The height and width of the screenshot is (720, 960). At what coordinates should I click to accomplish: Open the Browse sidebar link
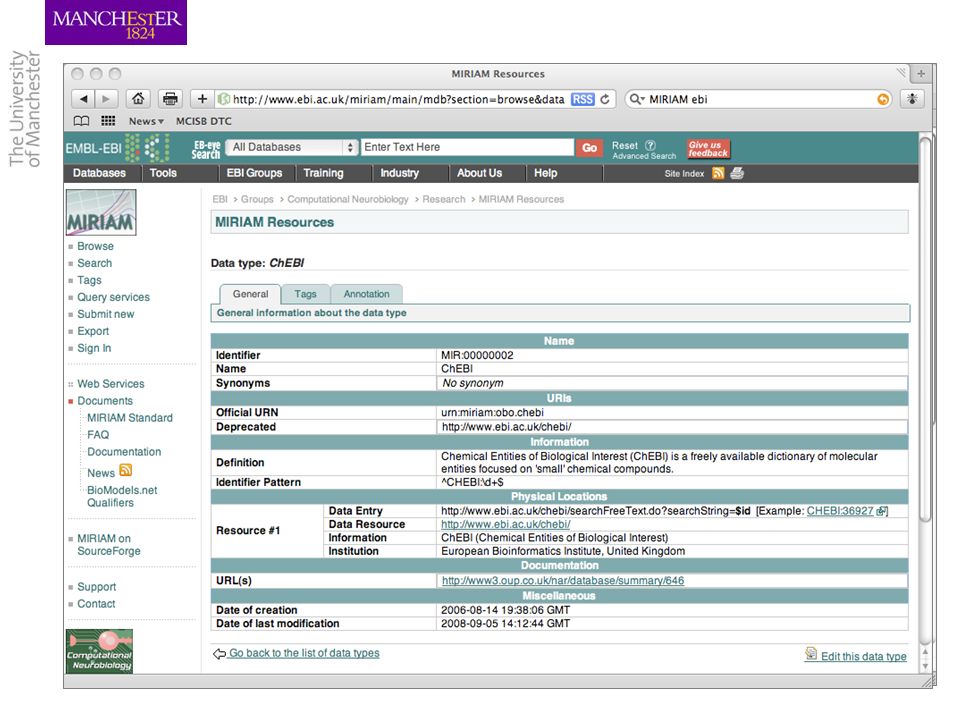pos(96,246)
